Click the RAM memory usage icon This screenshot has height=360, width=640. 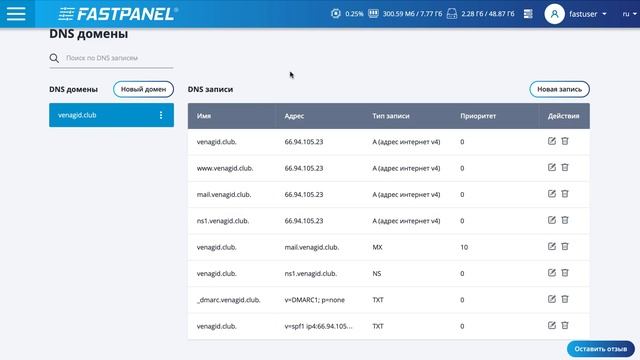tap(373, 13)
